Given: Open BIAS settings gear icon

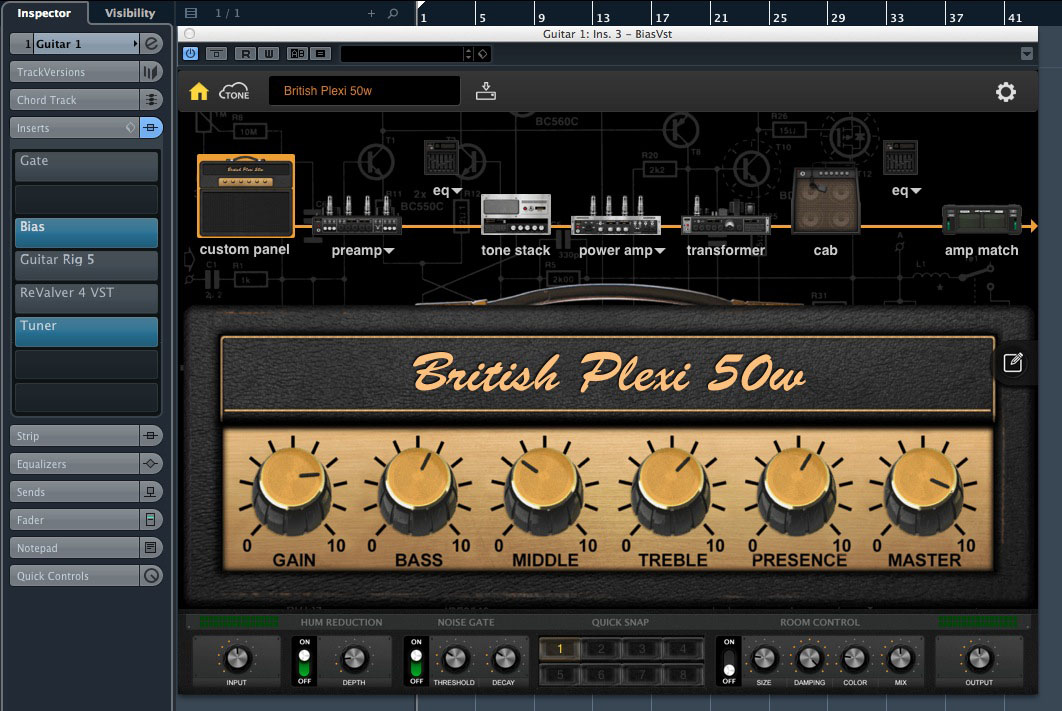Looking at the screenshot, I should [1005, 92].
